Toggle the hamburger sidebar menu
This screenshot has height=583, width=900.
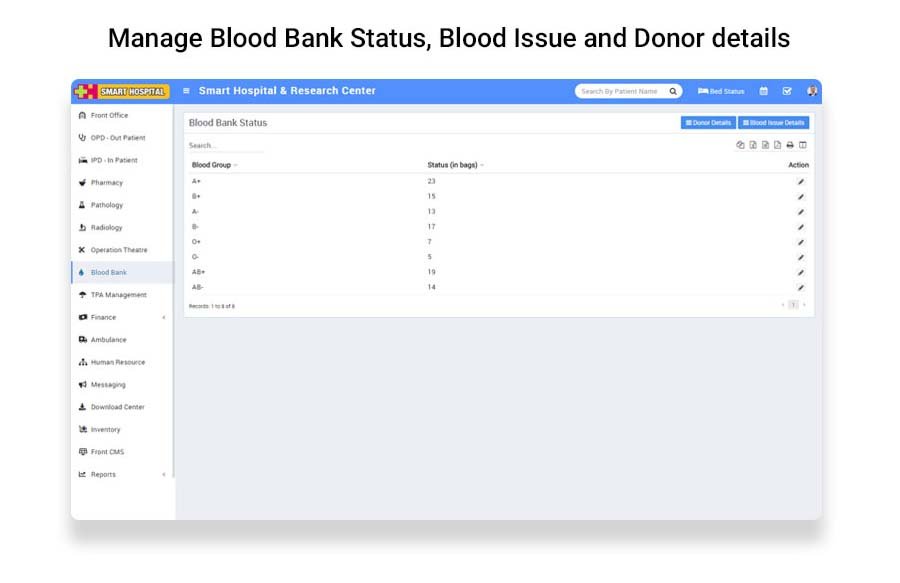186,91
